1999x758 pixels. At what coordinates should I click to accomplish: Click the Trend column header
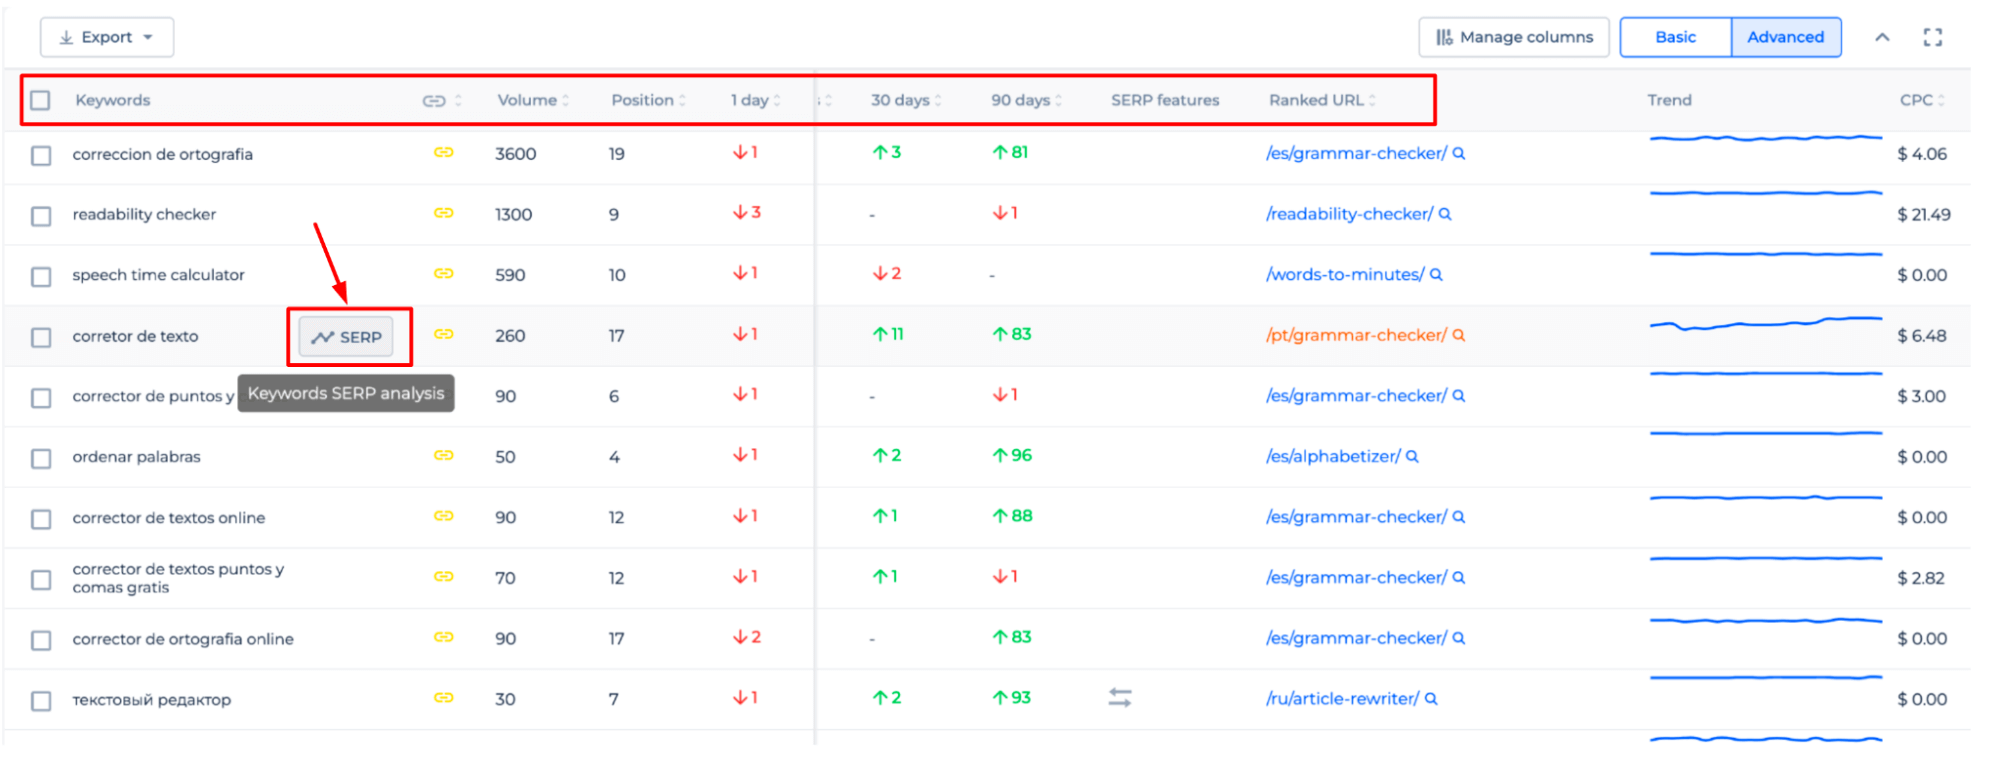click(x=1669, y=100)
